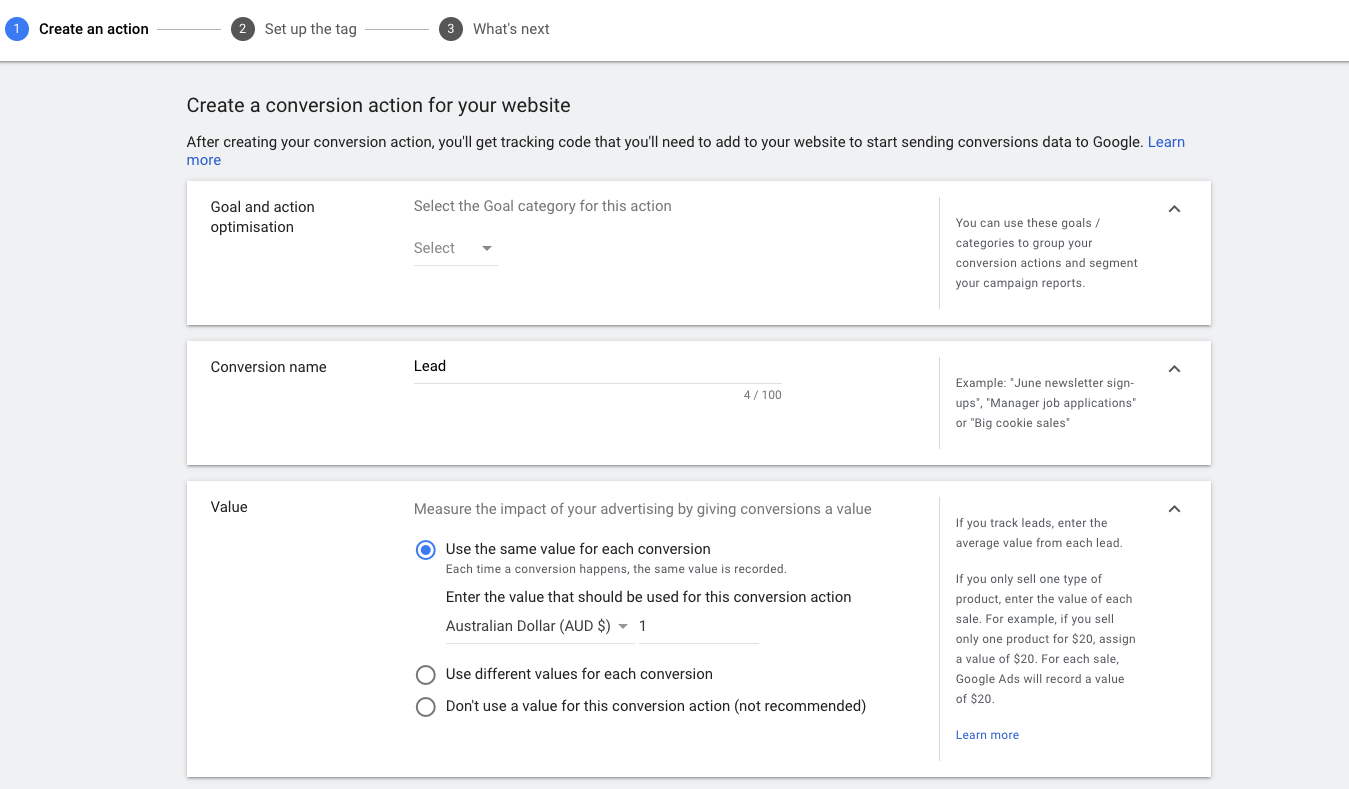Select 'Don't use a value for this conversion action'
The height and width of the screenshot is (789, 1349).
tap(425, 707)
